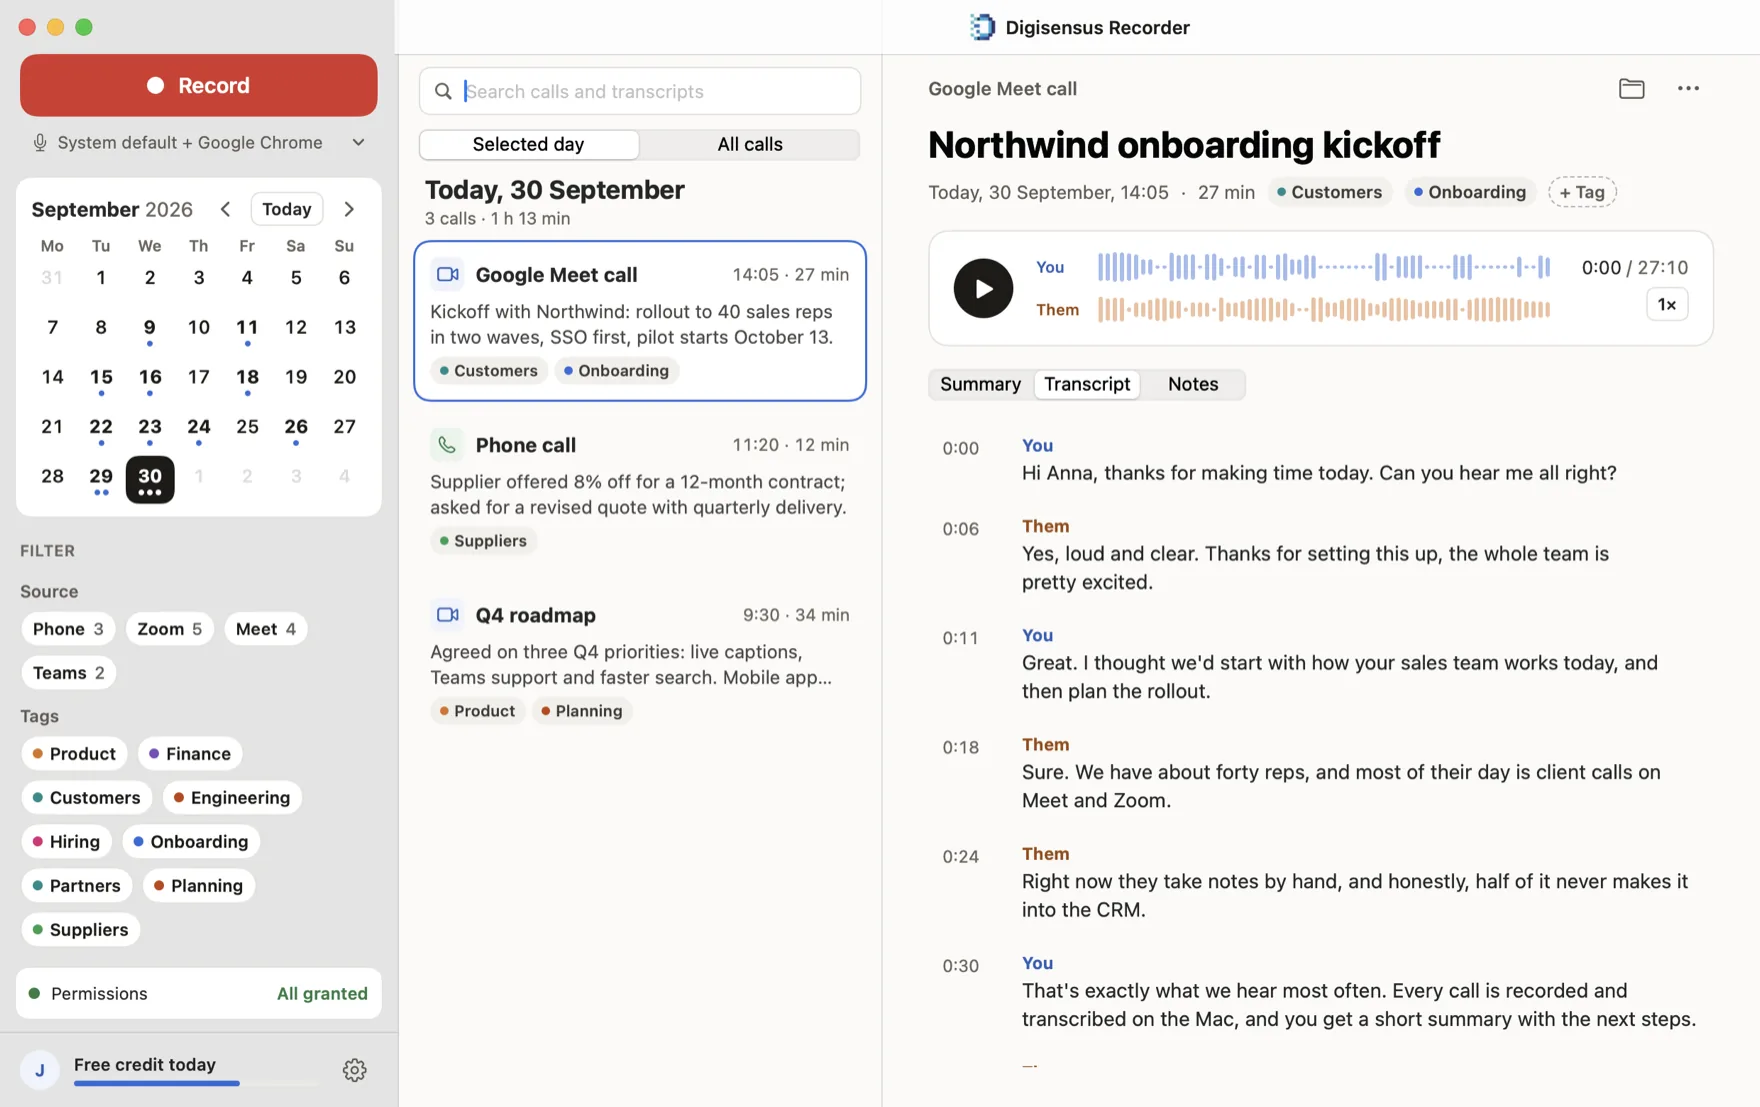
Task: Open the Q4 roadmap call
Action: click(x=640, y=662)
